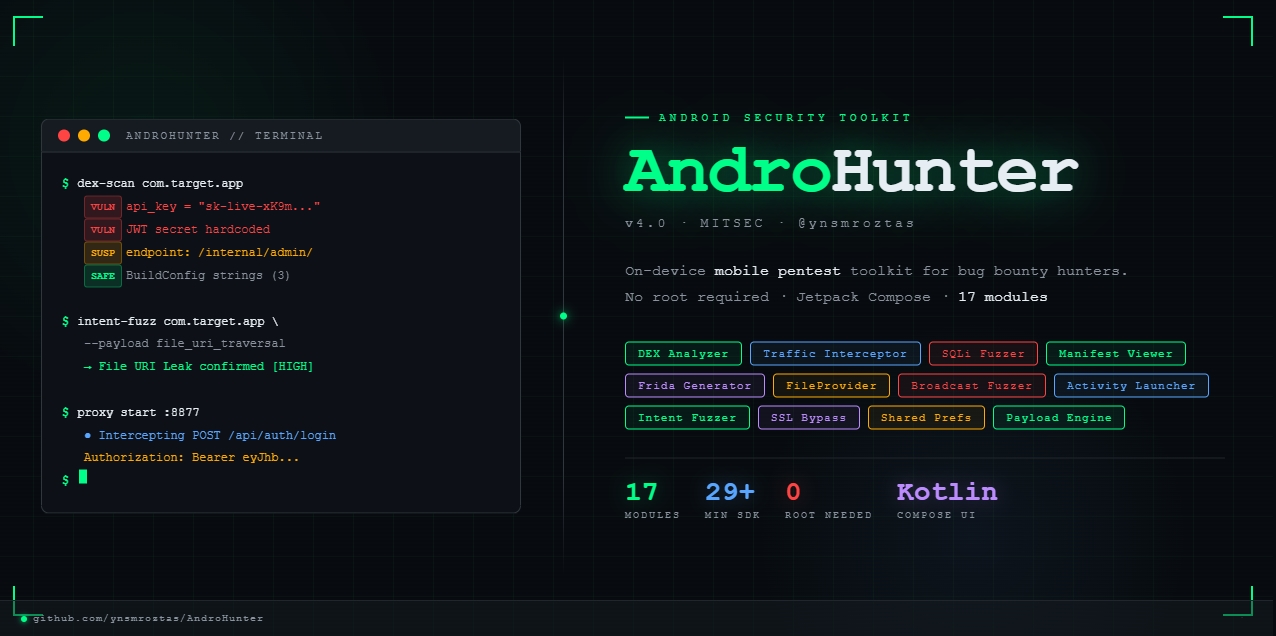
Task: Open the Frida Generator
Action: [694, 385]
